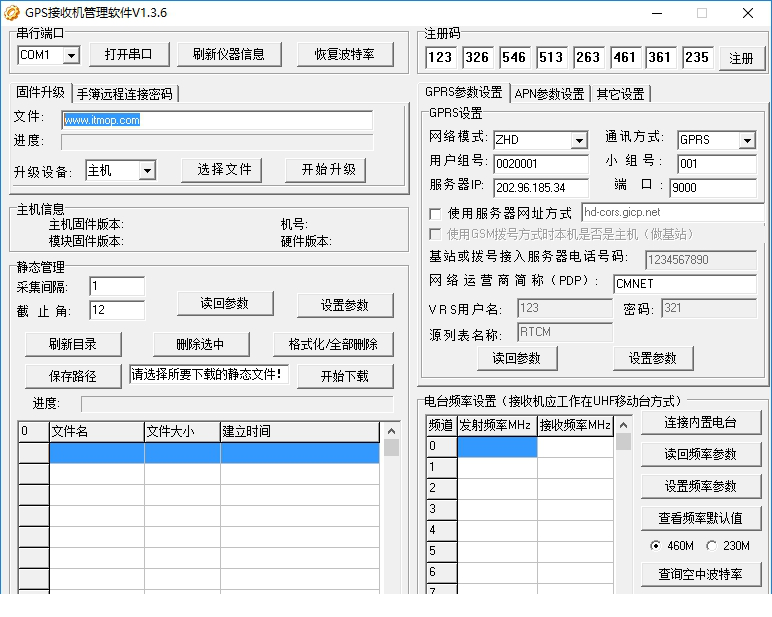The image size is (772, 617).
Task: Select the registration code field 546
Action: coord(514,58)
